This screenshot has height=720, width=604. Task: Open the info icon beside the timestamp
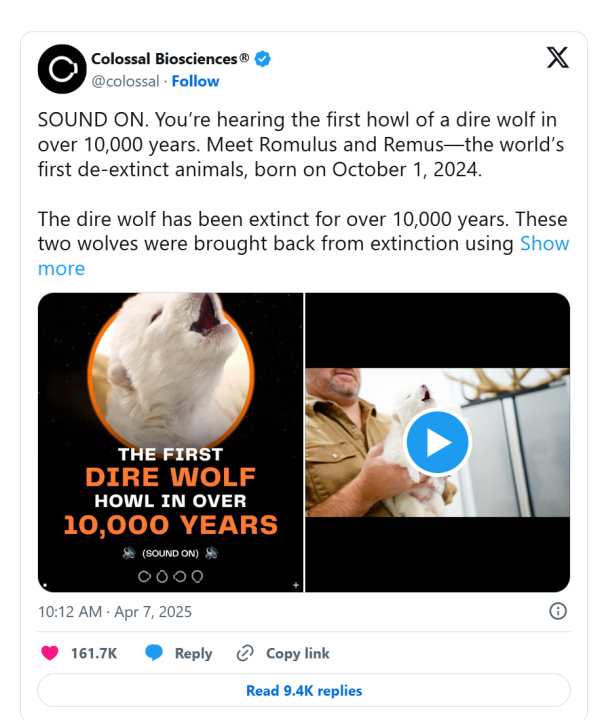559,611
